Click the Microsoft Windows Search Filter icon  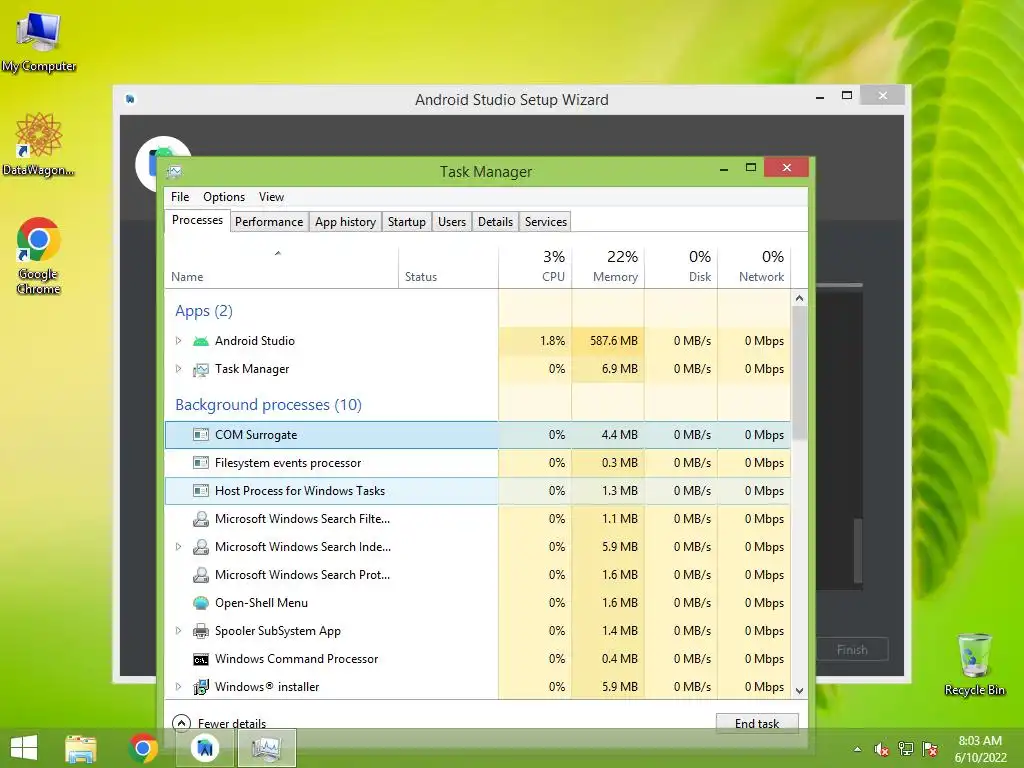(201, 519)
